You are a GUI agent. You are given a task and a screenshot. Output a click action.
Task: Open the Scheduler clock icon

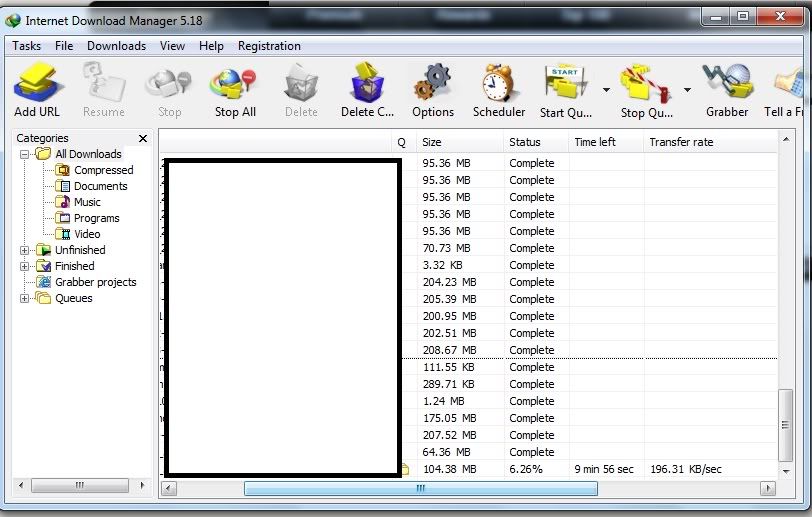[498, 83]
